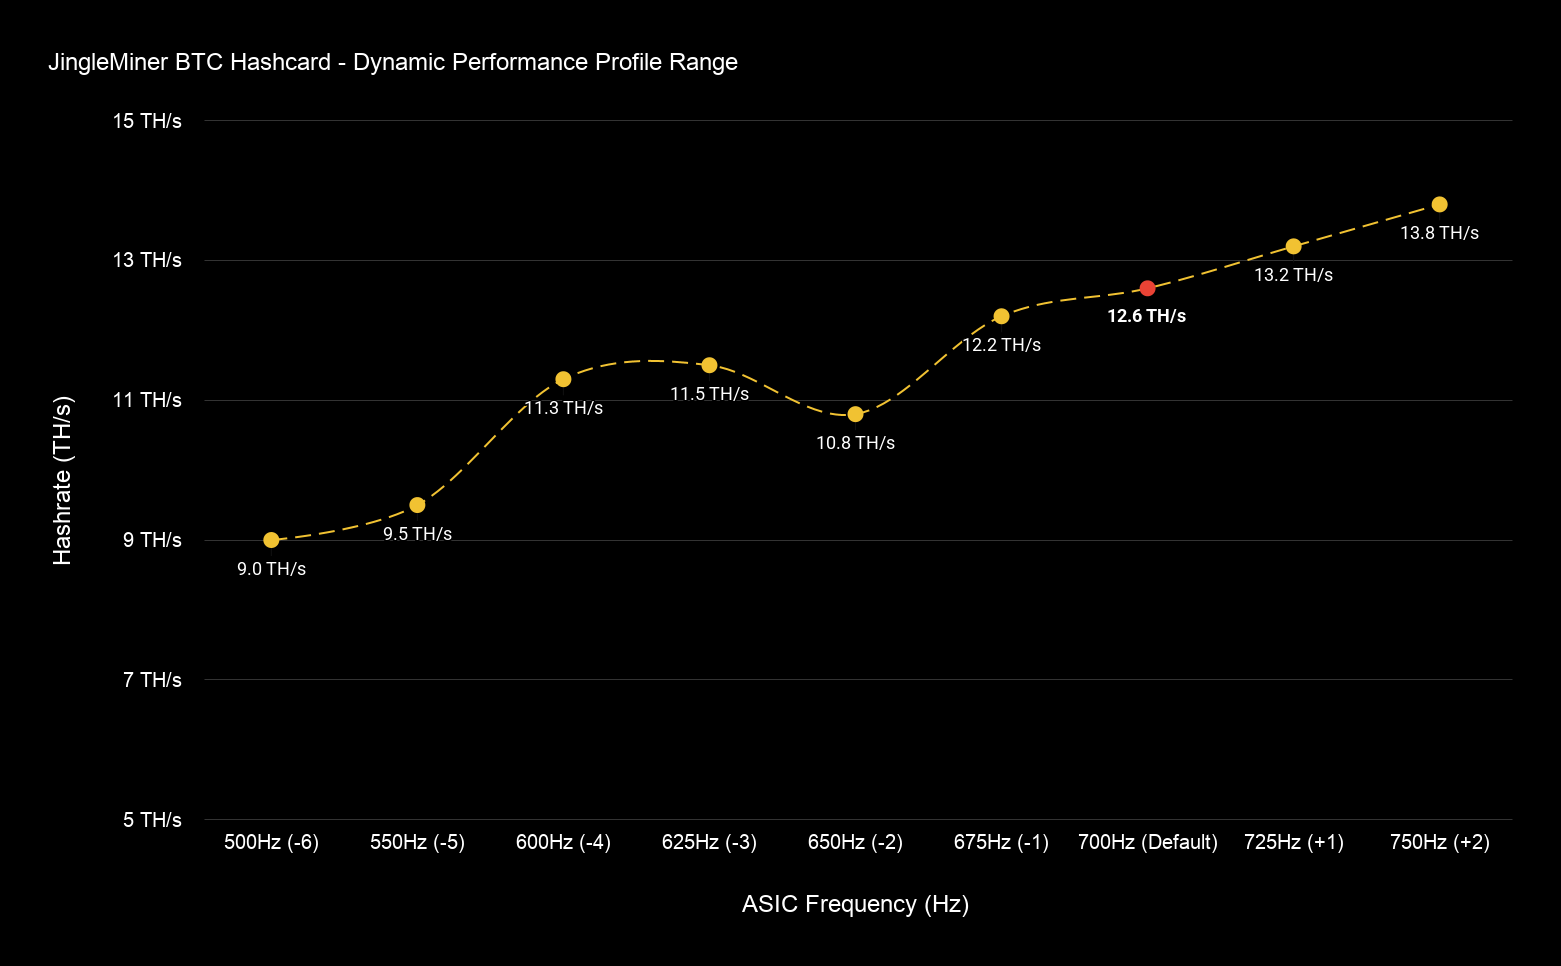
Task: Click the bold '12.6 TH/s' data label
Action: pos(1147,316)
